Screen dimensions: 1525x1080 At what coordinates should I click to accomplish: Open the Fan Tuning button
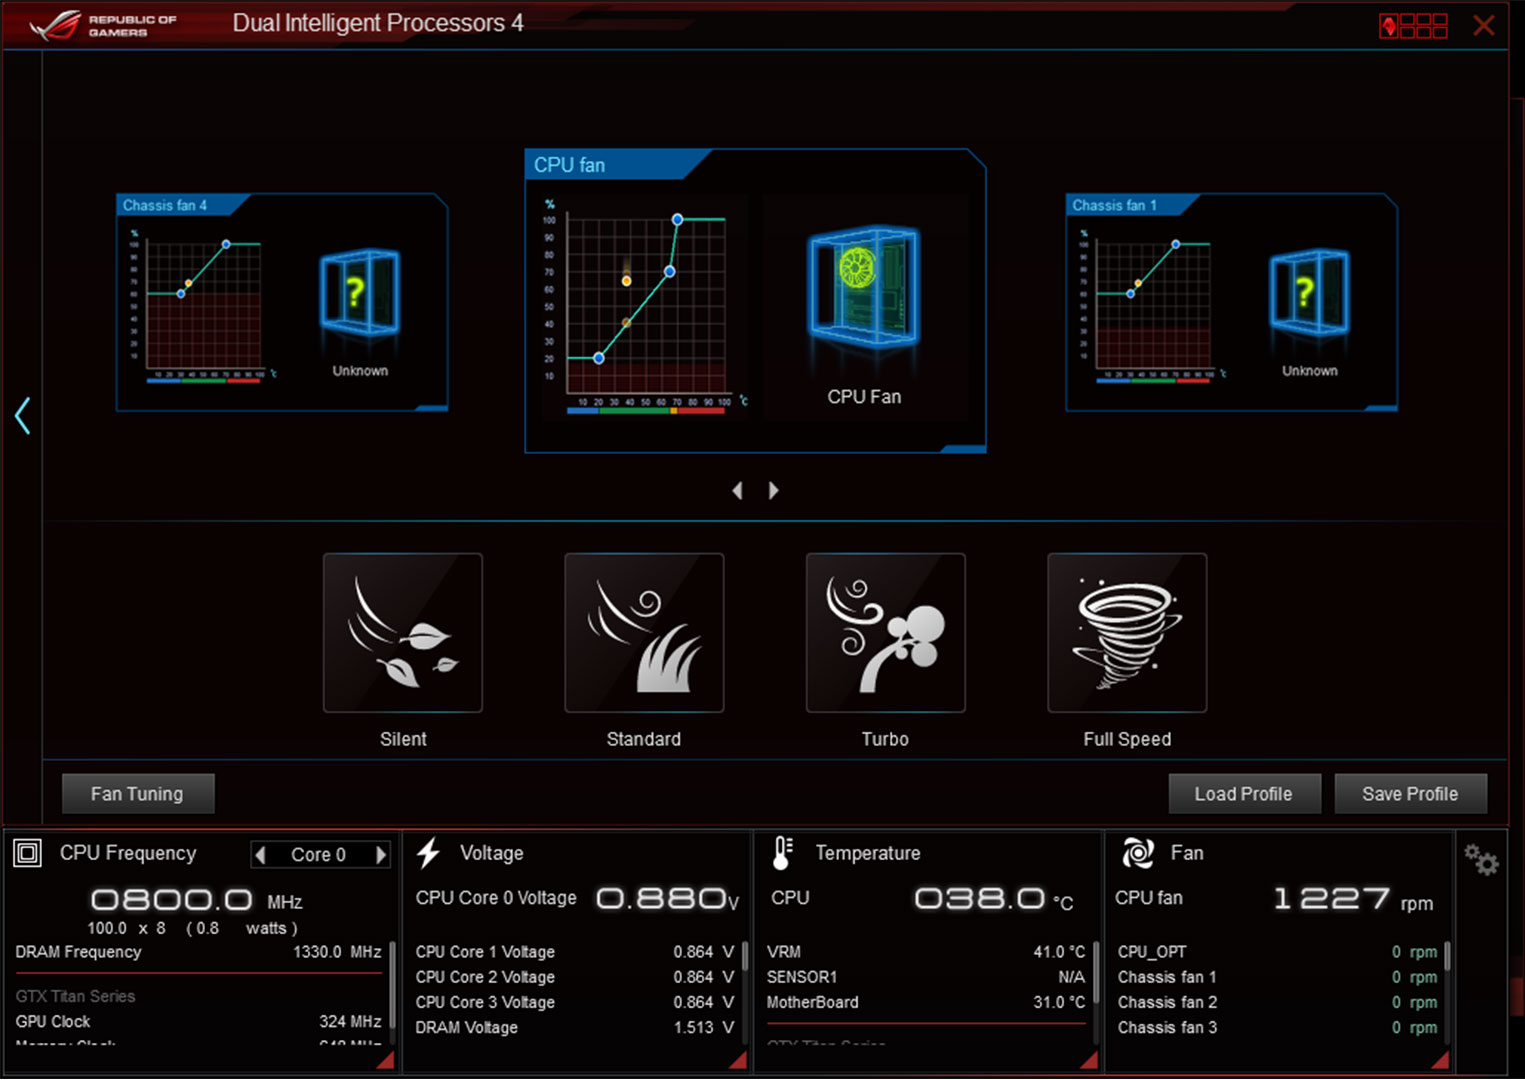coord(137,794)
